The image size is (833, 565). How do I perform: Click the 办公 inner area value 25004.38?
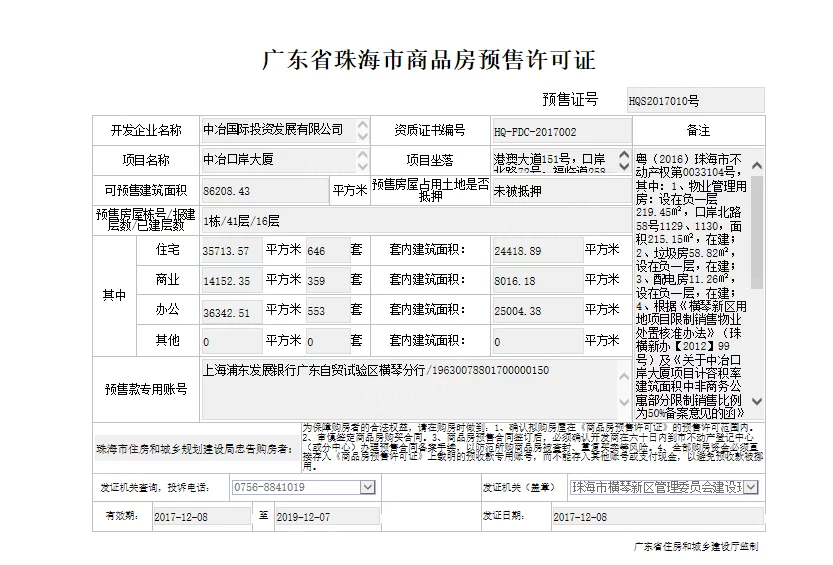click(538, 311)
